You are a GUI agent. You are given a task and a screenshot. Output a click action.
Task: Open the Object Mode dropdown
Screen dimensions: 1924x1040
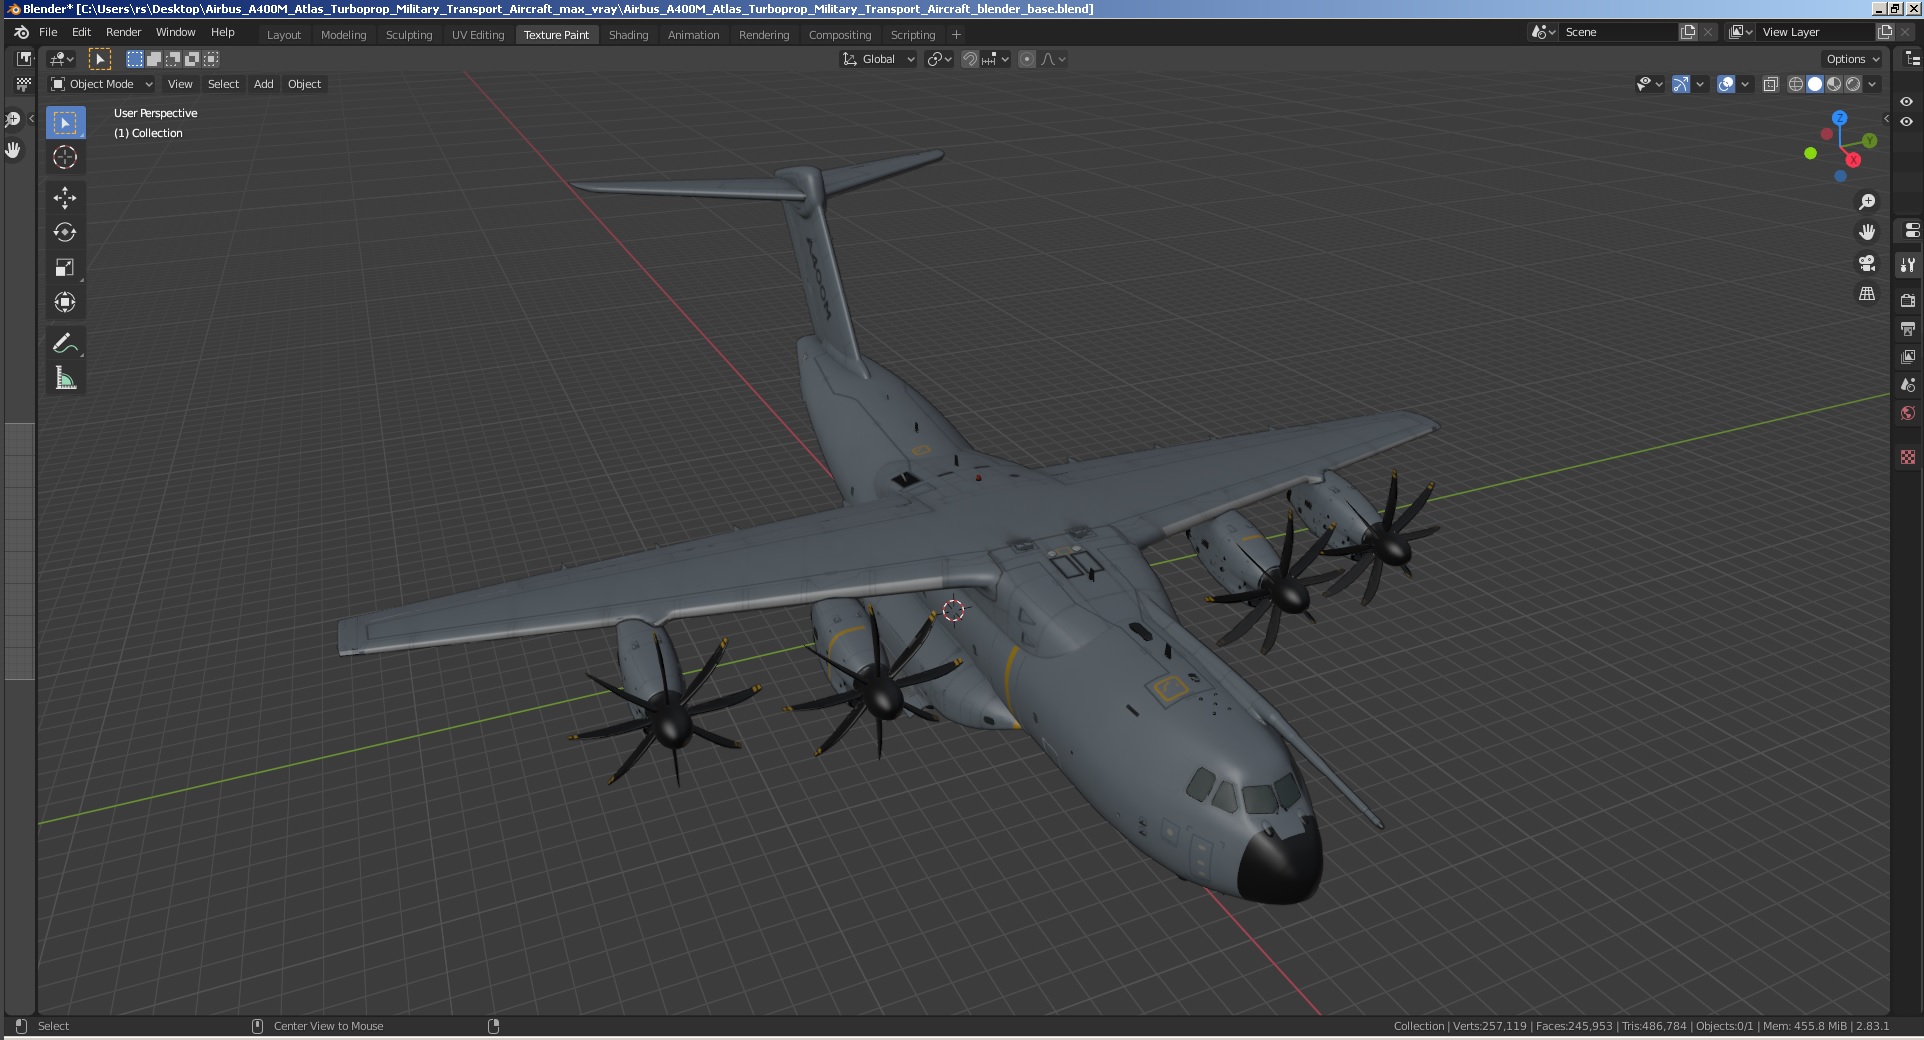coord(102,84)
